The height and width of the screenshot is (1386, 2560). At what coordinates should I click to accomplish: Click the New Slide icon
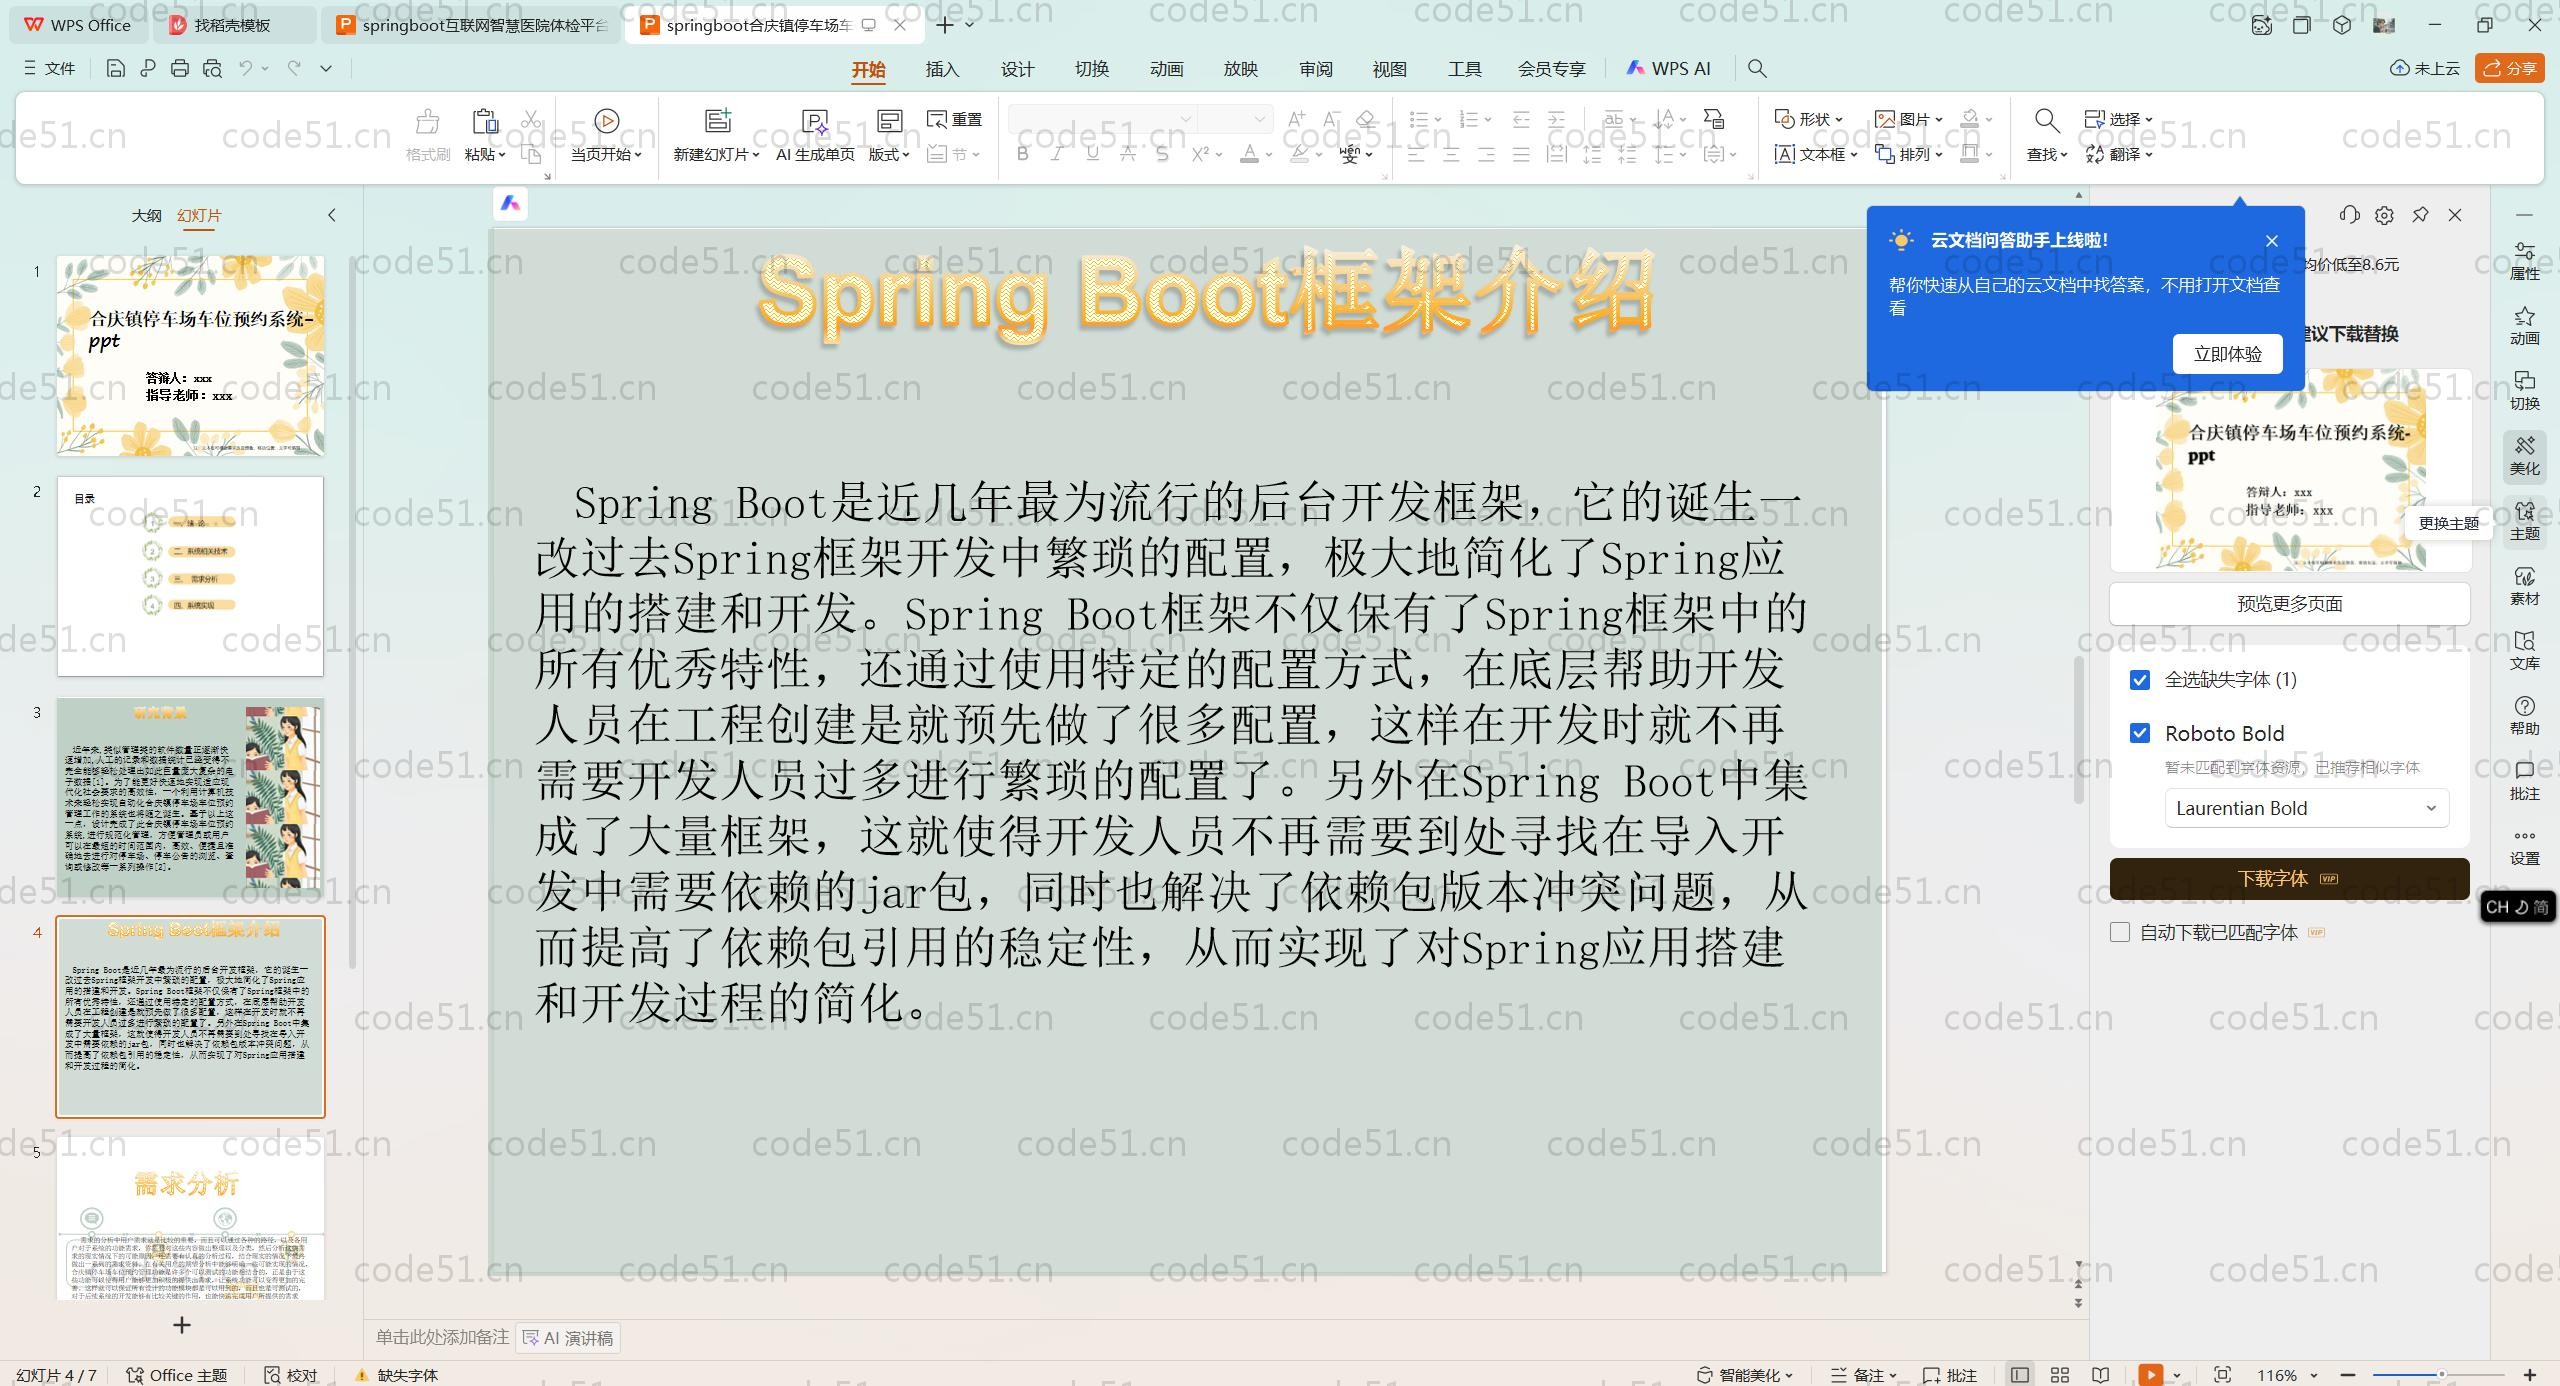pos(717,121)
